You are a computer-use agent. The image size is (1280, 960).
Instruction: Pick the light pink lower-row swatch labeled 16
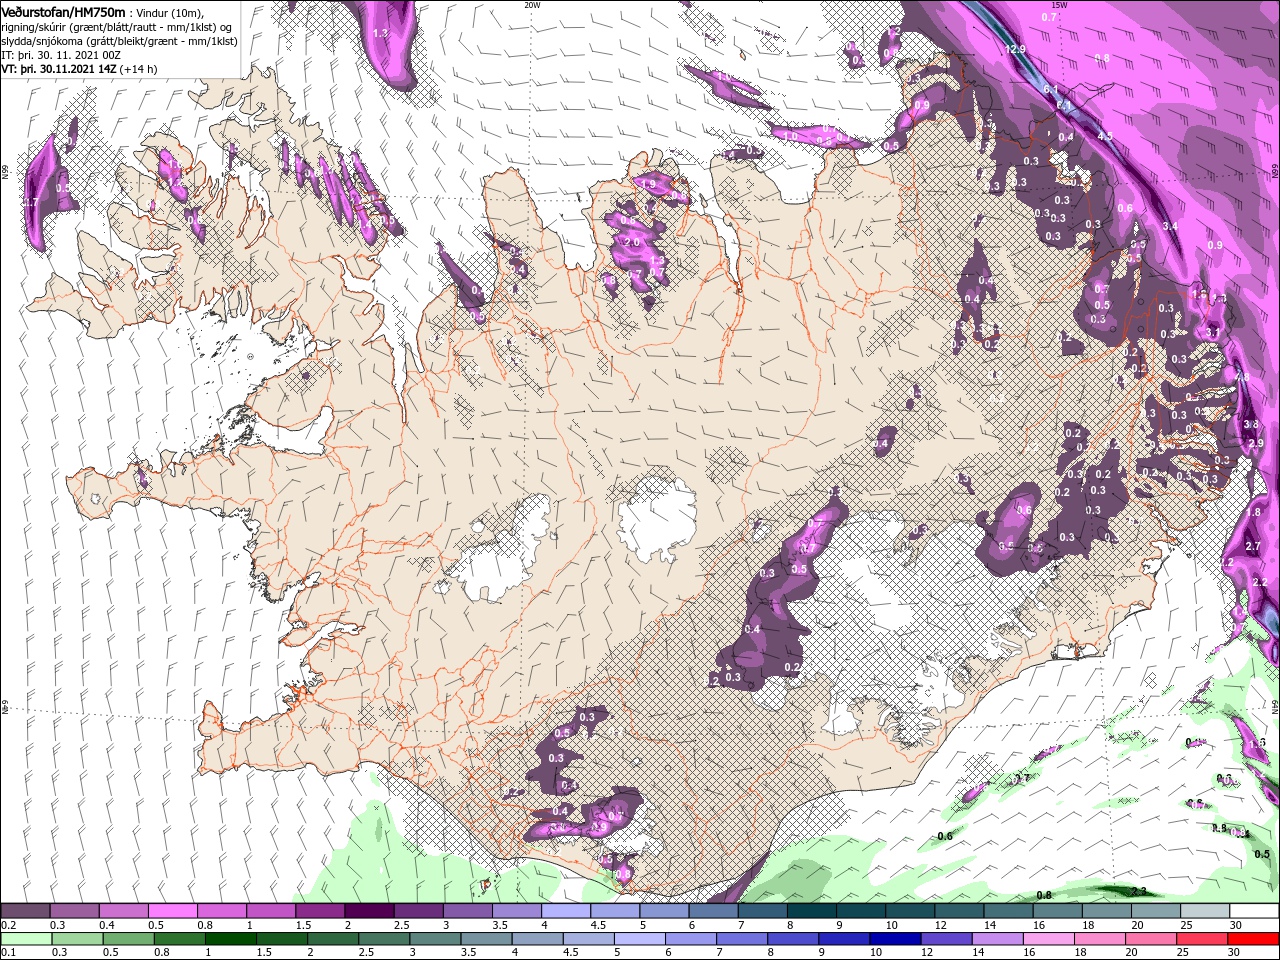(x=1050, y=938)
